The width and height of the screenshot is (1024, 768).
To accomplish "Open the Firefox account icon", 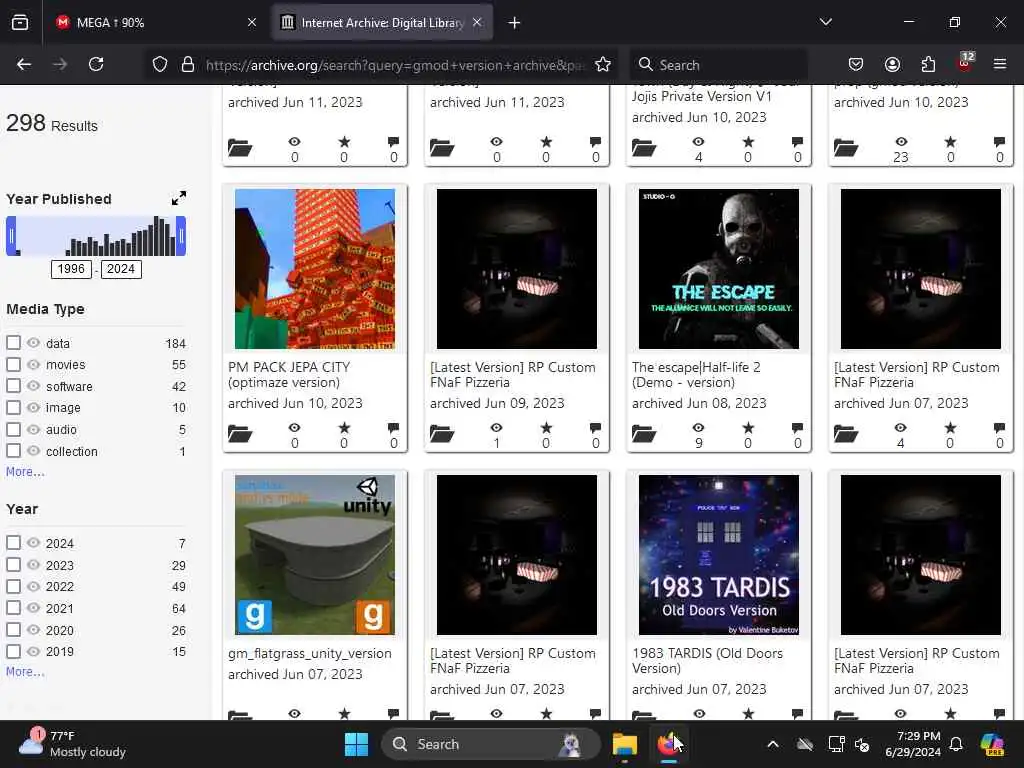I will tap(892, 64).
